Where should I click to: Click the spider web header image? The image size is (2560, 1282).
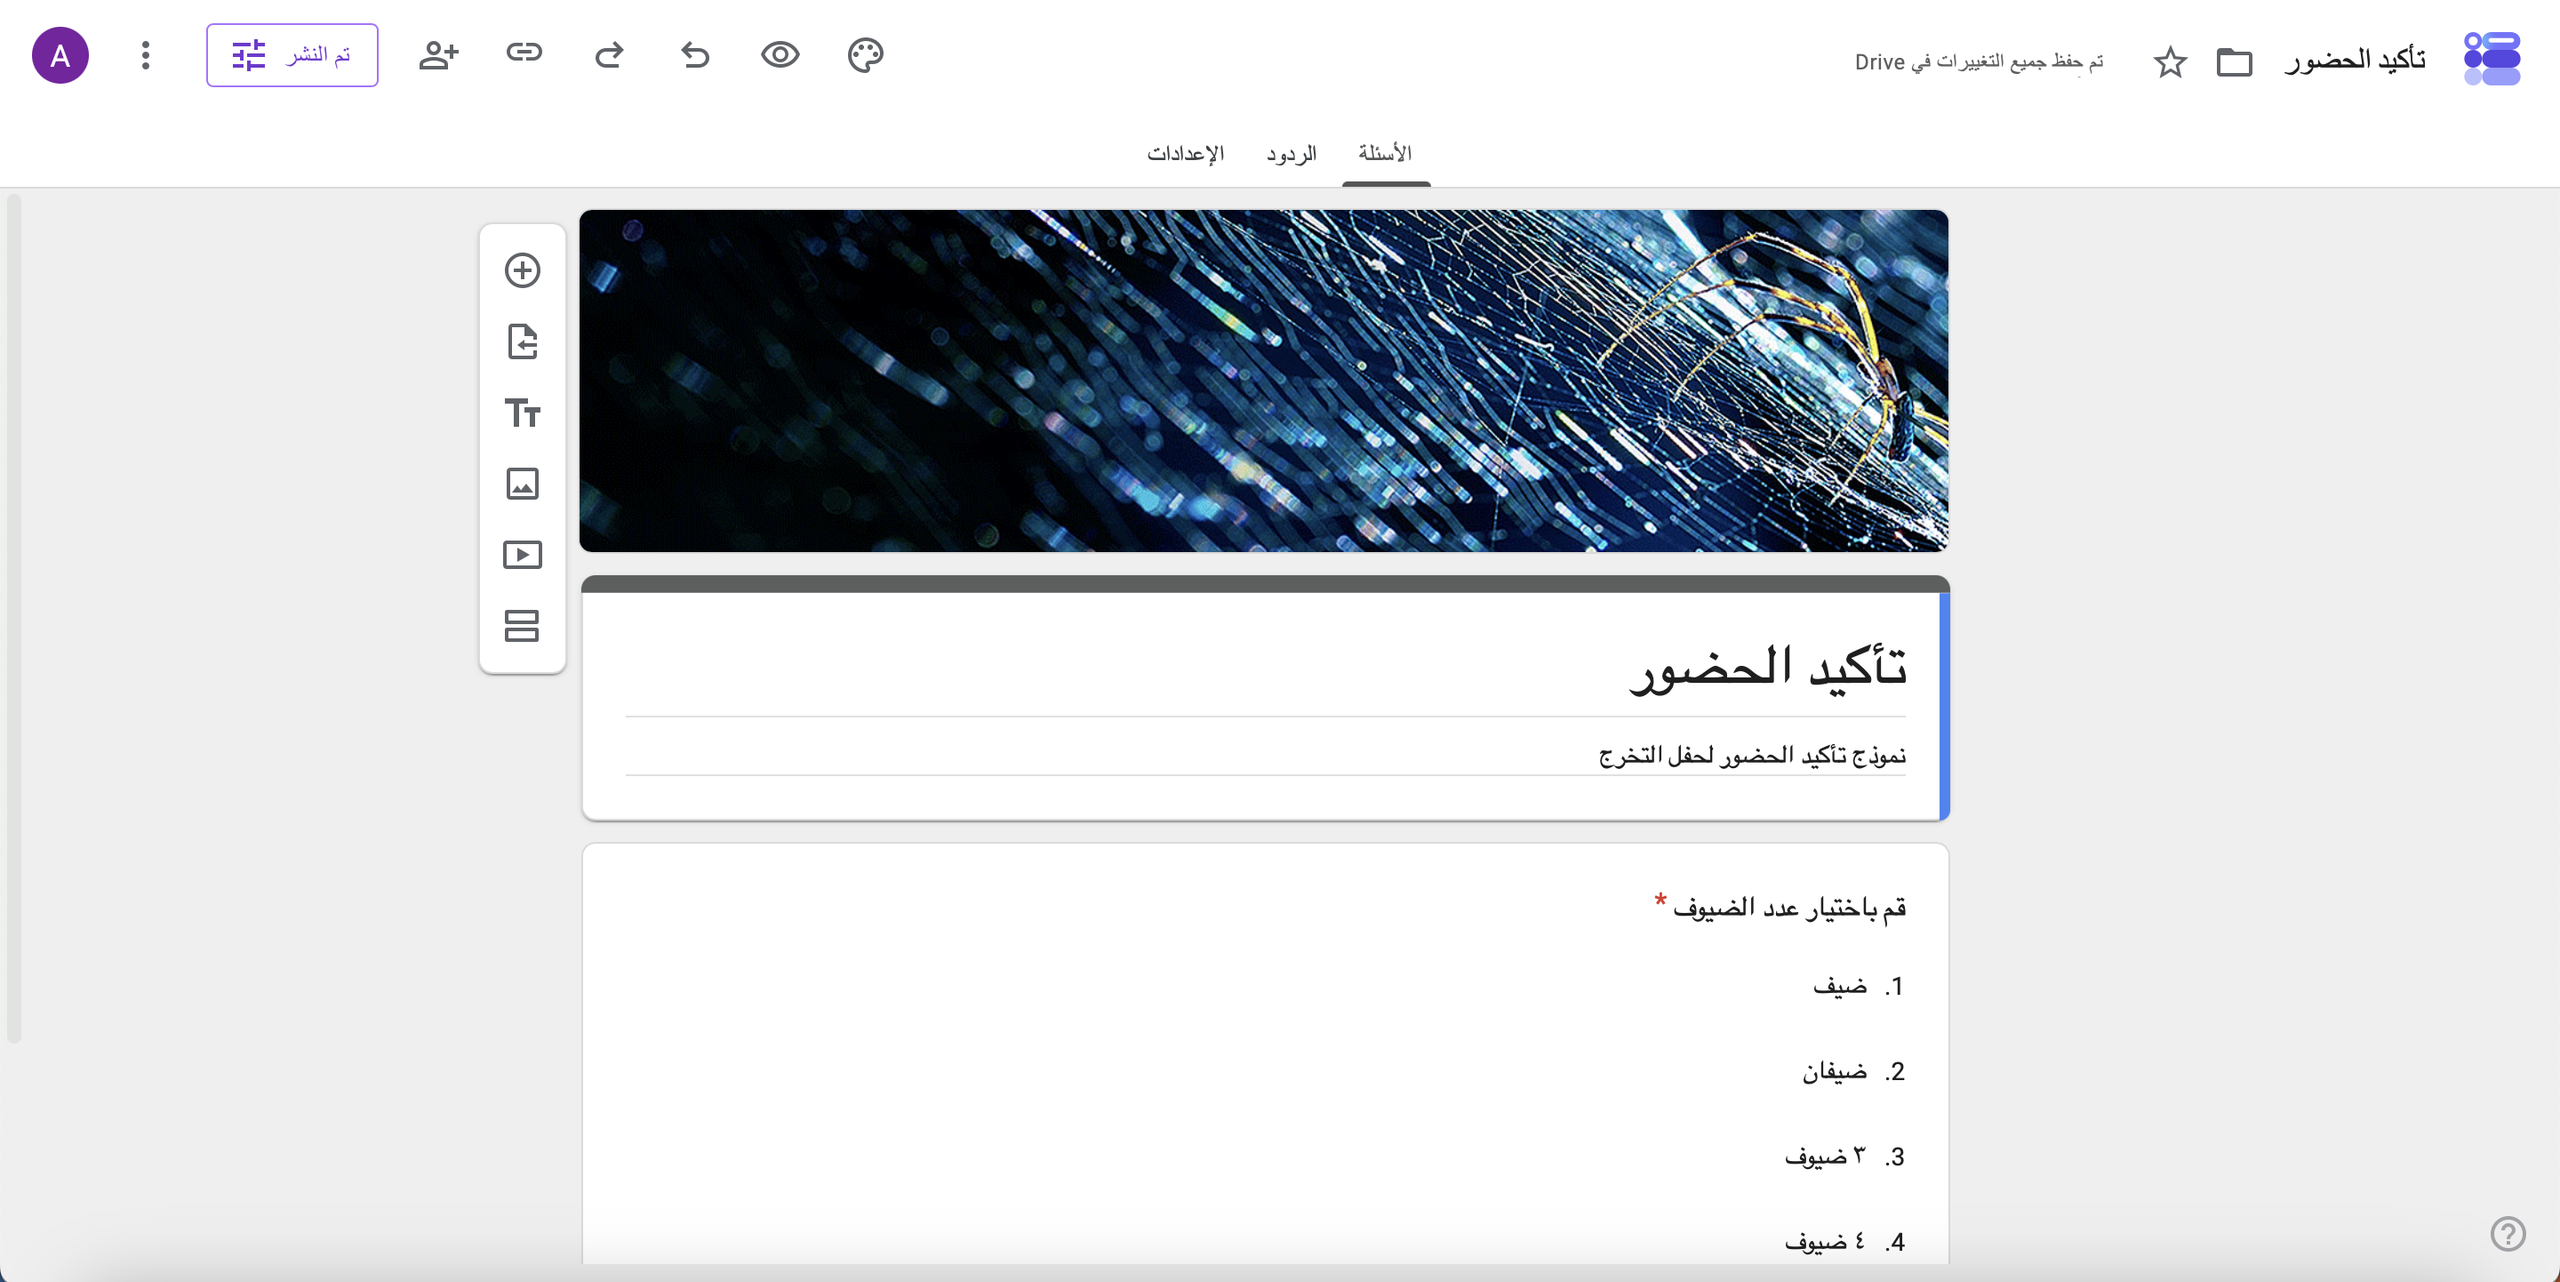tap(1264, 381)
